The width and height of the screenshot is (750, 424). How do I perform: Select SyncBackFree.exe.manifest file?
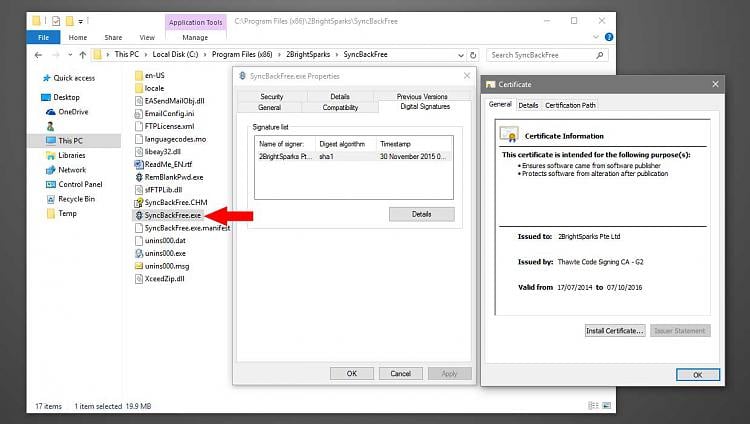(182, 228)
